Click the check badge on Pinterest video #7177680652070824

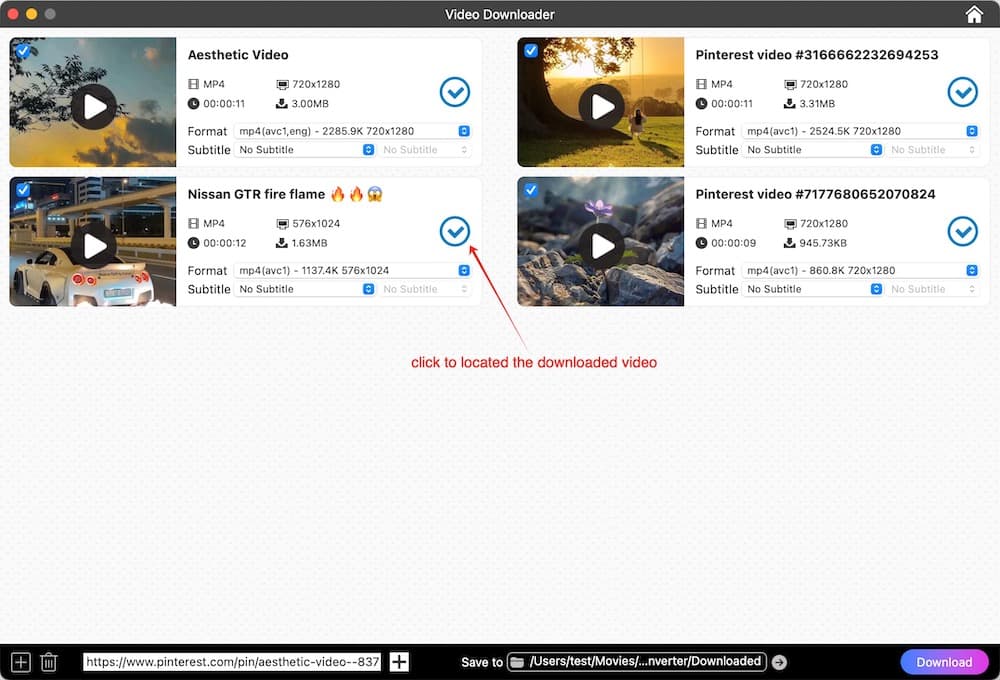pyautogui.click(x=962, y=231)
